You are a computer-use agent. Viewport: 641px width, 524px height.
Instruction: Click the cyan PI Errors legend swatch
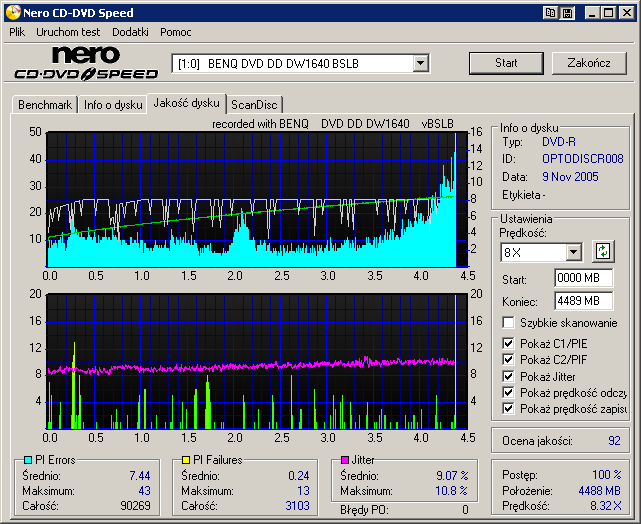point(28,460)
